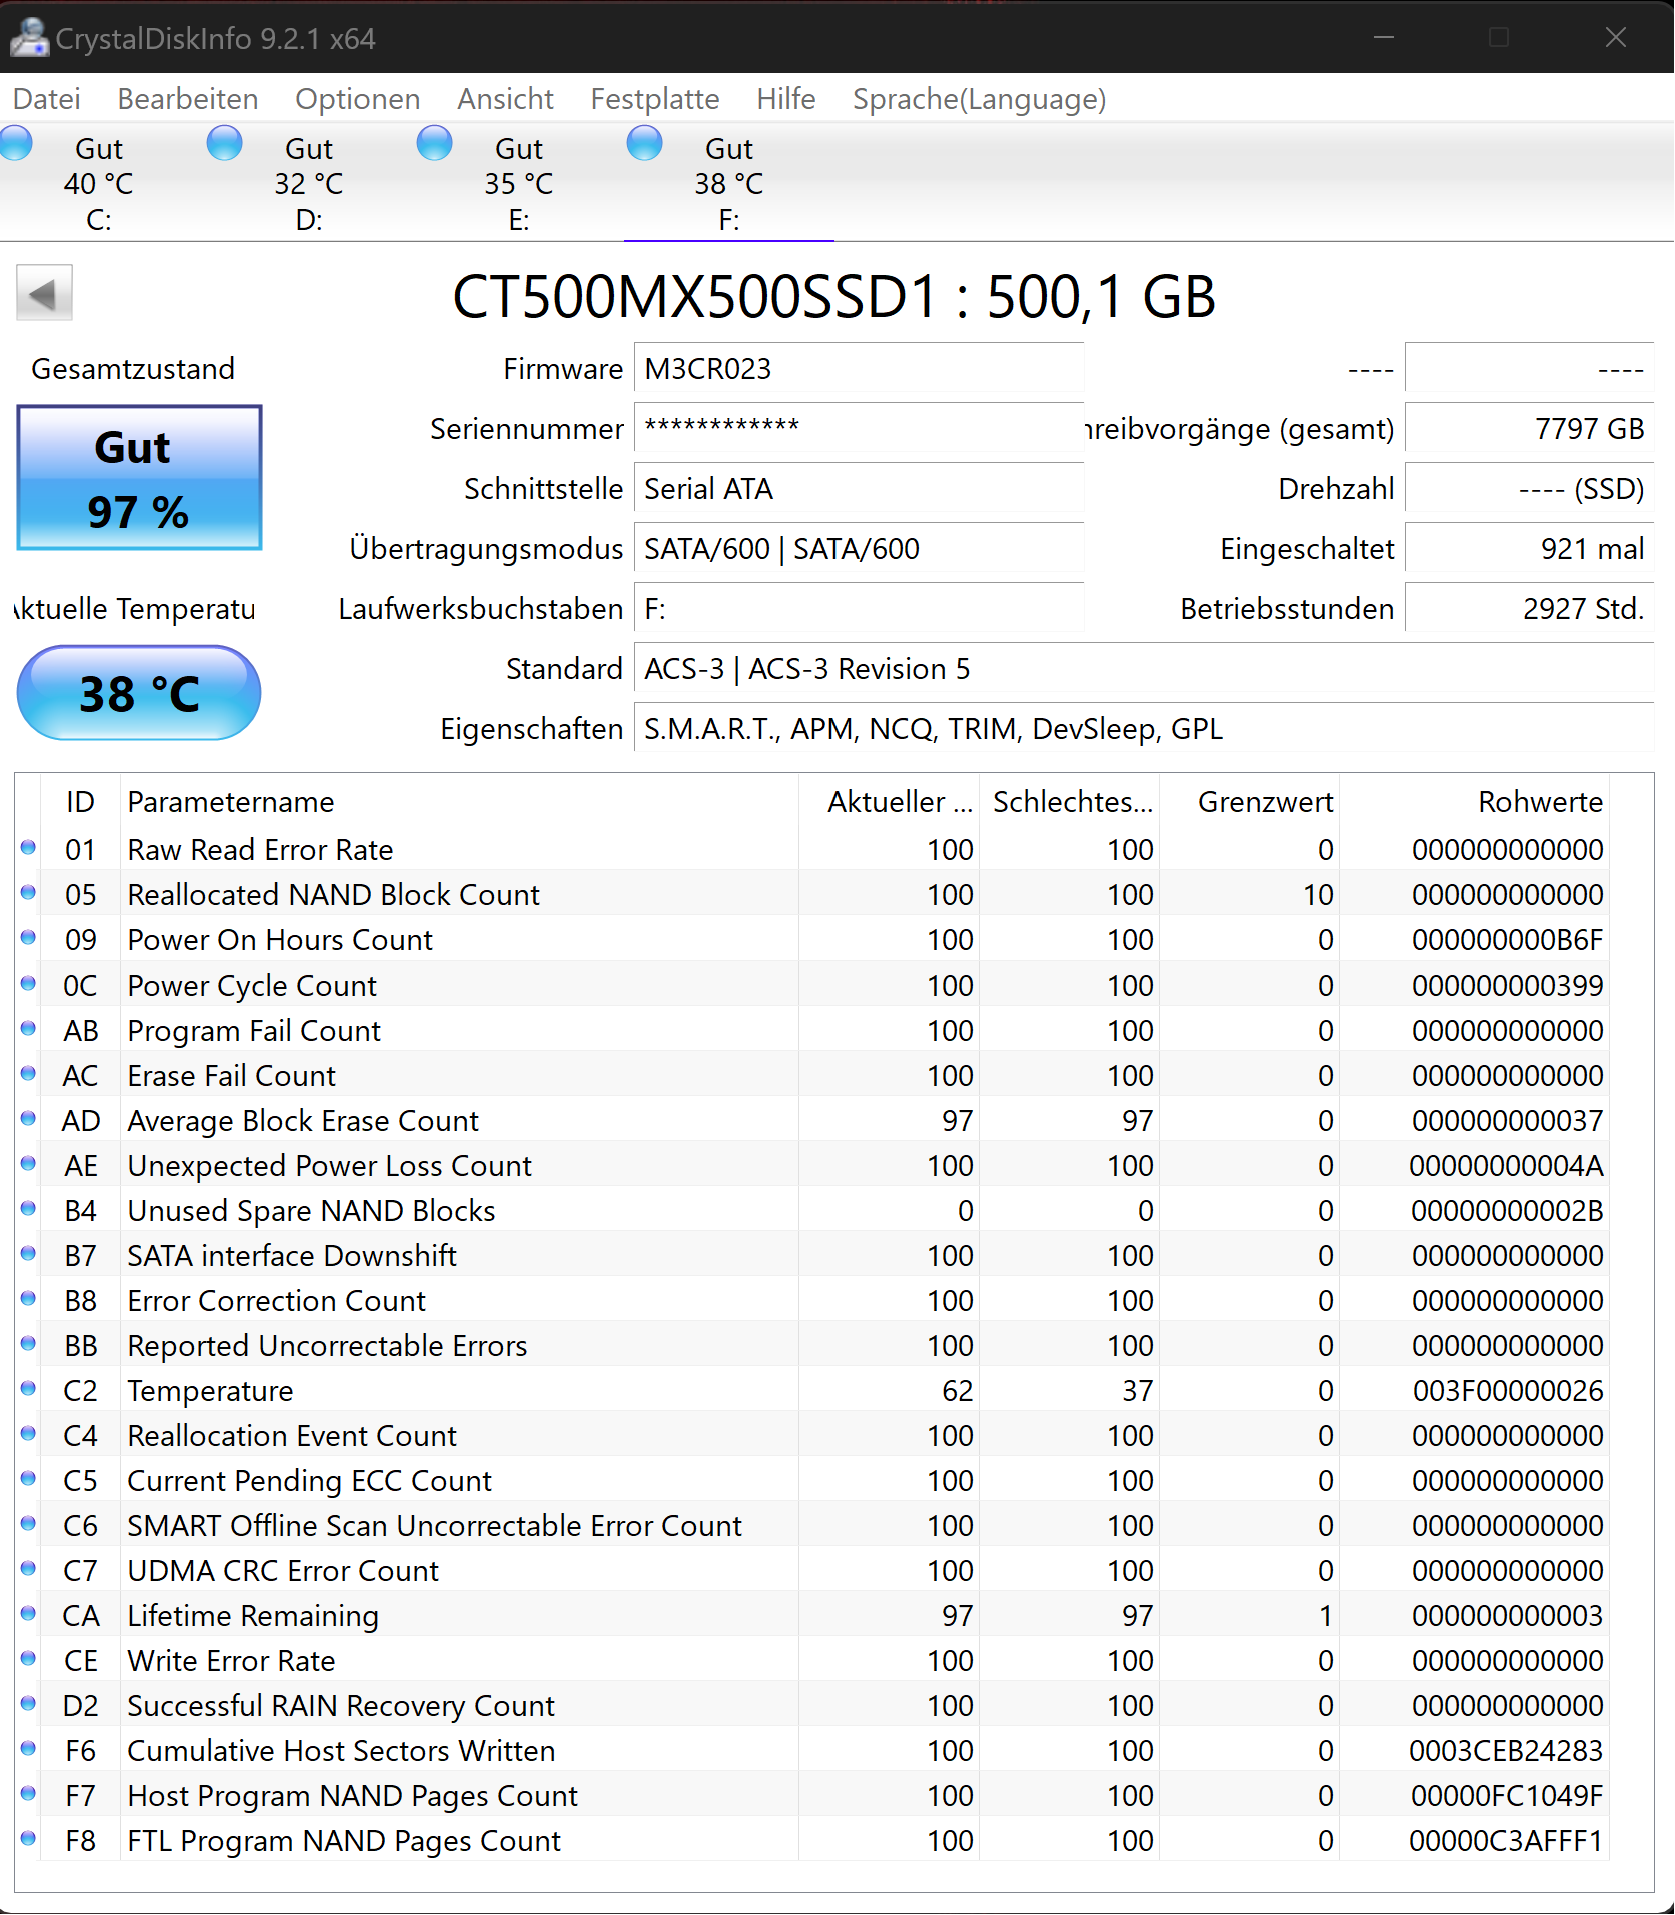Click status dot for Raw Read Error Rate
Viewport: 1675px width, 1915px height.
coord(28,848)
